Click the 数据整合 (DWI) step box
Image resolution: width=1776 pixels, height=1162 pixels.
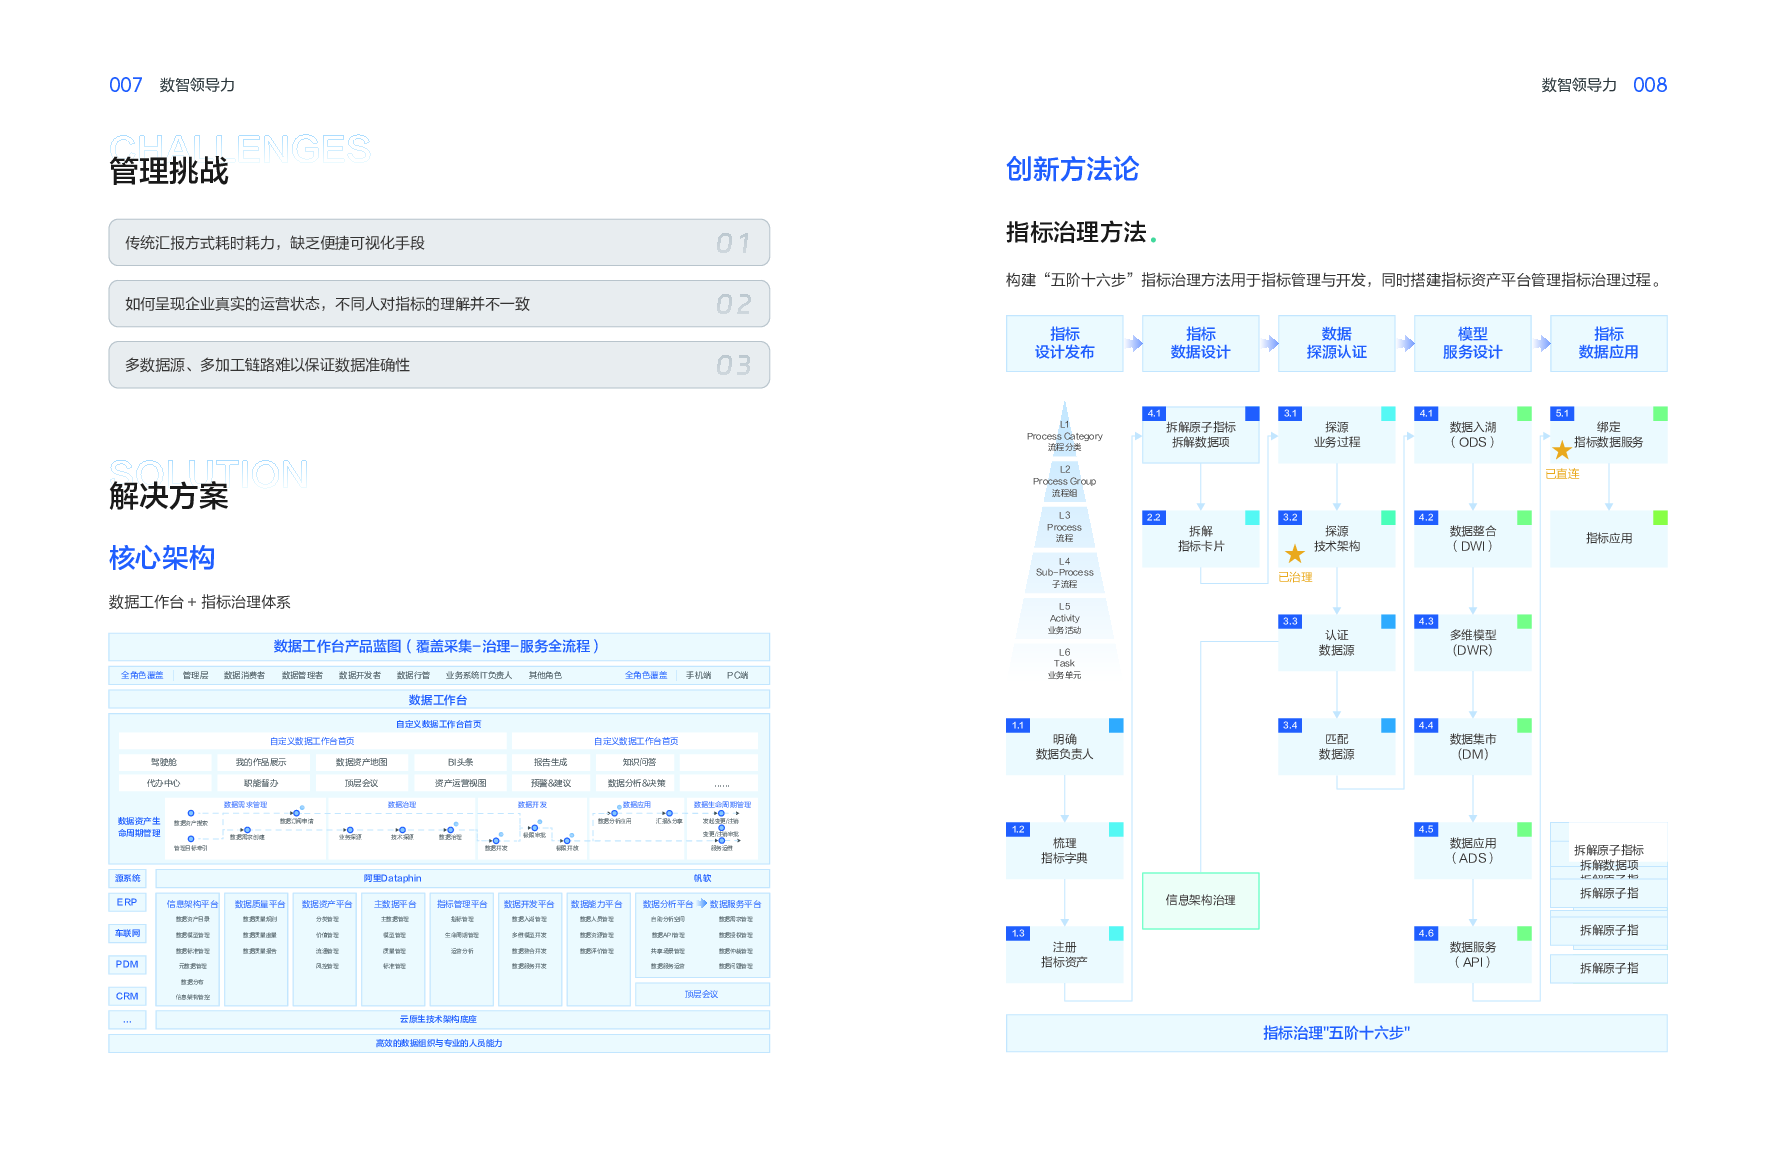pos(1473,539)
